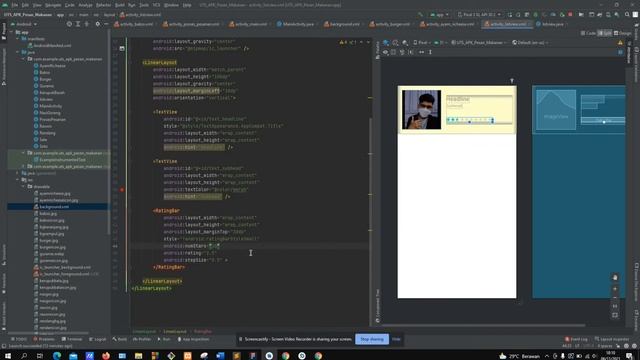This screenshot has height=360, width=640.
Task: Open the Run tool window button
Action: [164, 339]
